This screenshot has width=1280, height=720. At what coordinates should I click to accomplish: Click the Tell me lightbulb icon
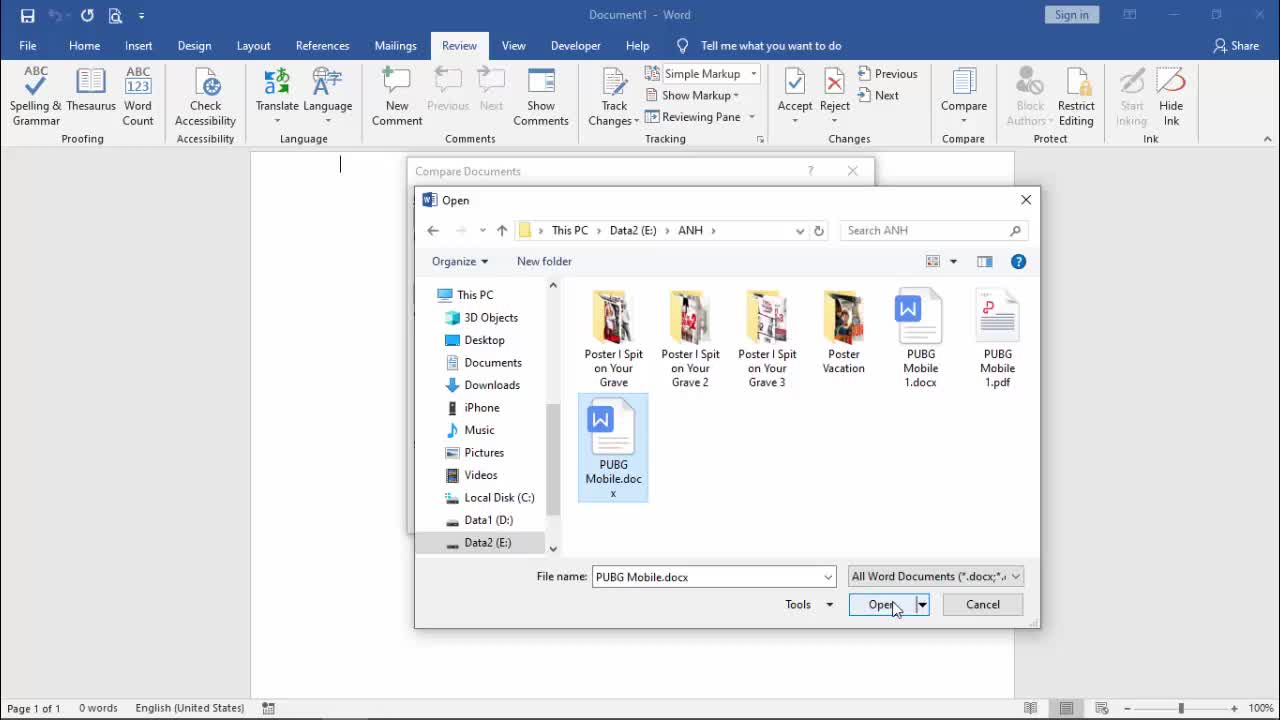(683, 46)
